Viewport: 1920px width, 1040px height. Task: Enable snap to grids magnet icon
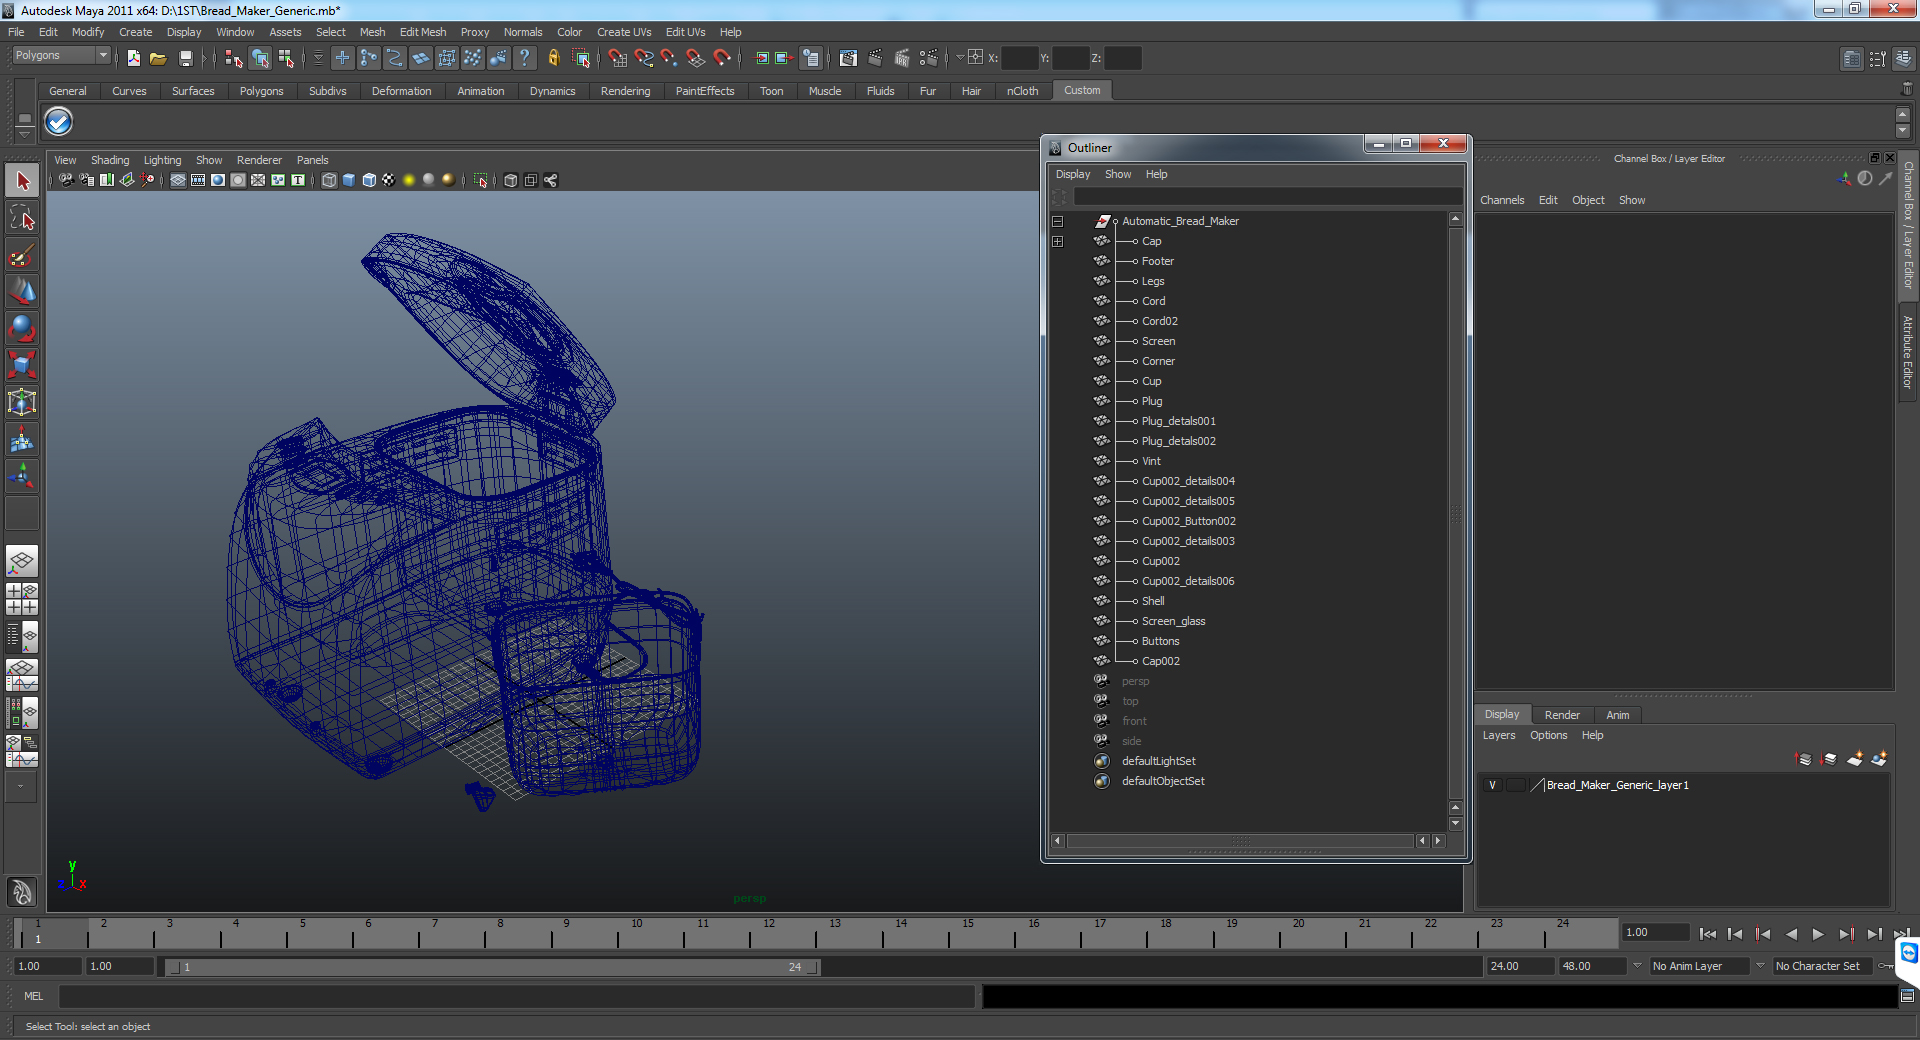(618, 58)
